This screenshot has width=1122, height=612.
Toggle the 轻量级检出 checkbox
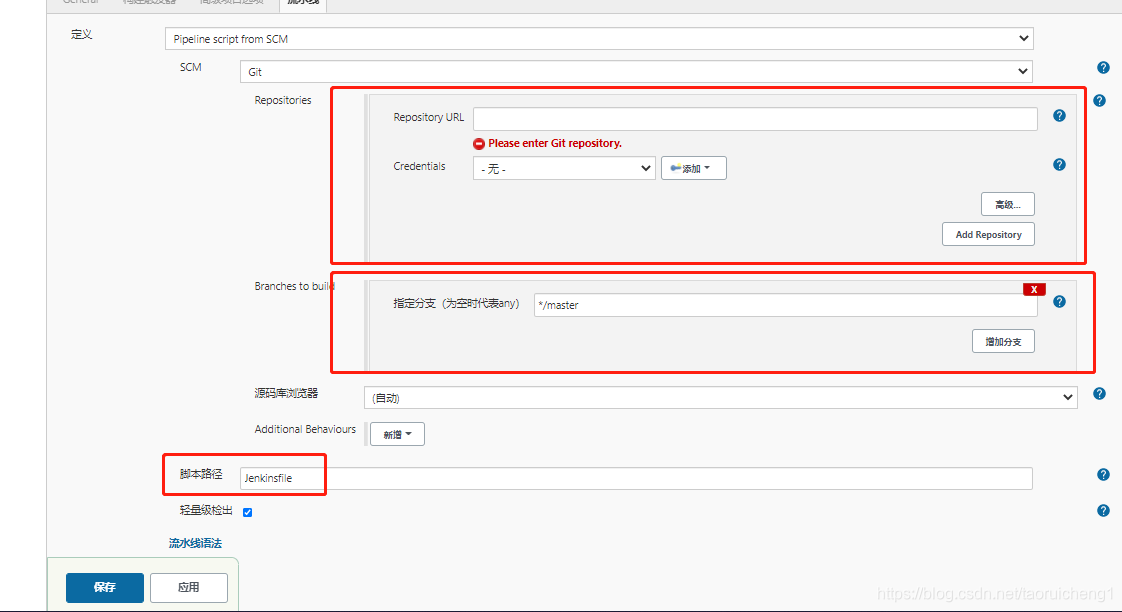click(x=248, y=513)
